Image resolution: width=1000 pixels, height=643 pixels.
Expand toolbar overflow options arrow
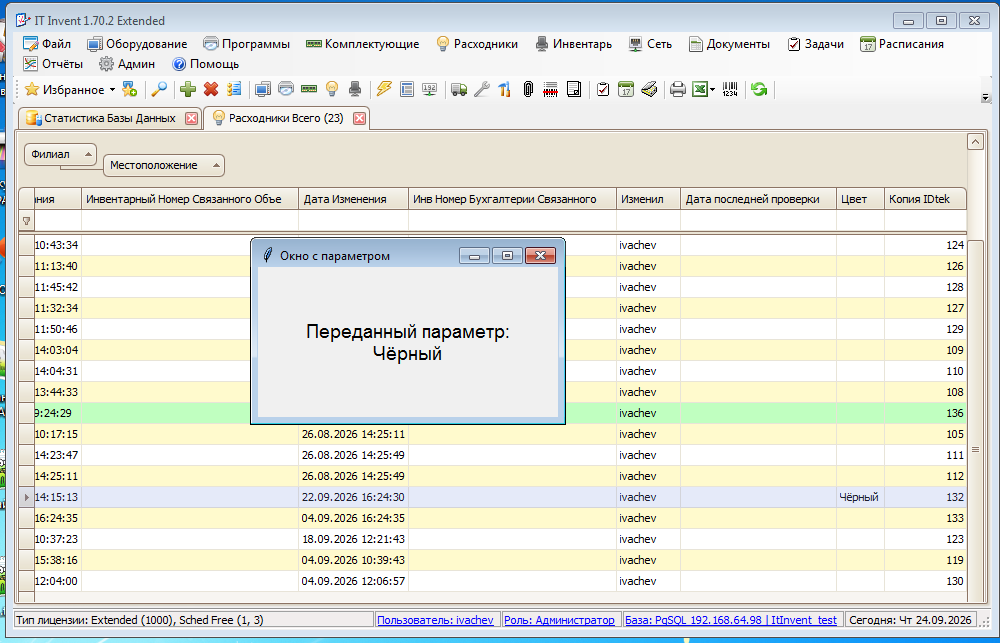[985, 98]
